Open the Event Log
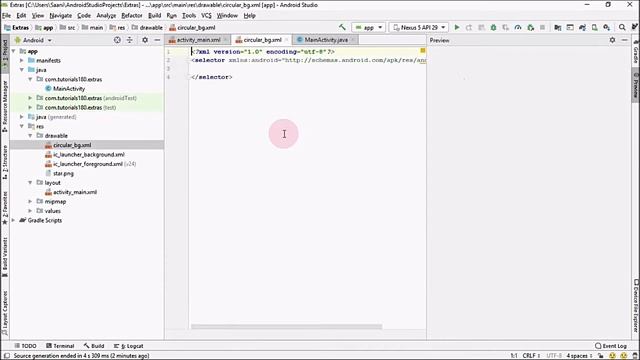Image resolution: width=640 pixels, height=360 pixels. [x=611, y=346]
